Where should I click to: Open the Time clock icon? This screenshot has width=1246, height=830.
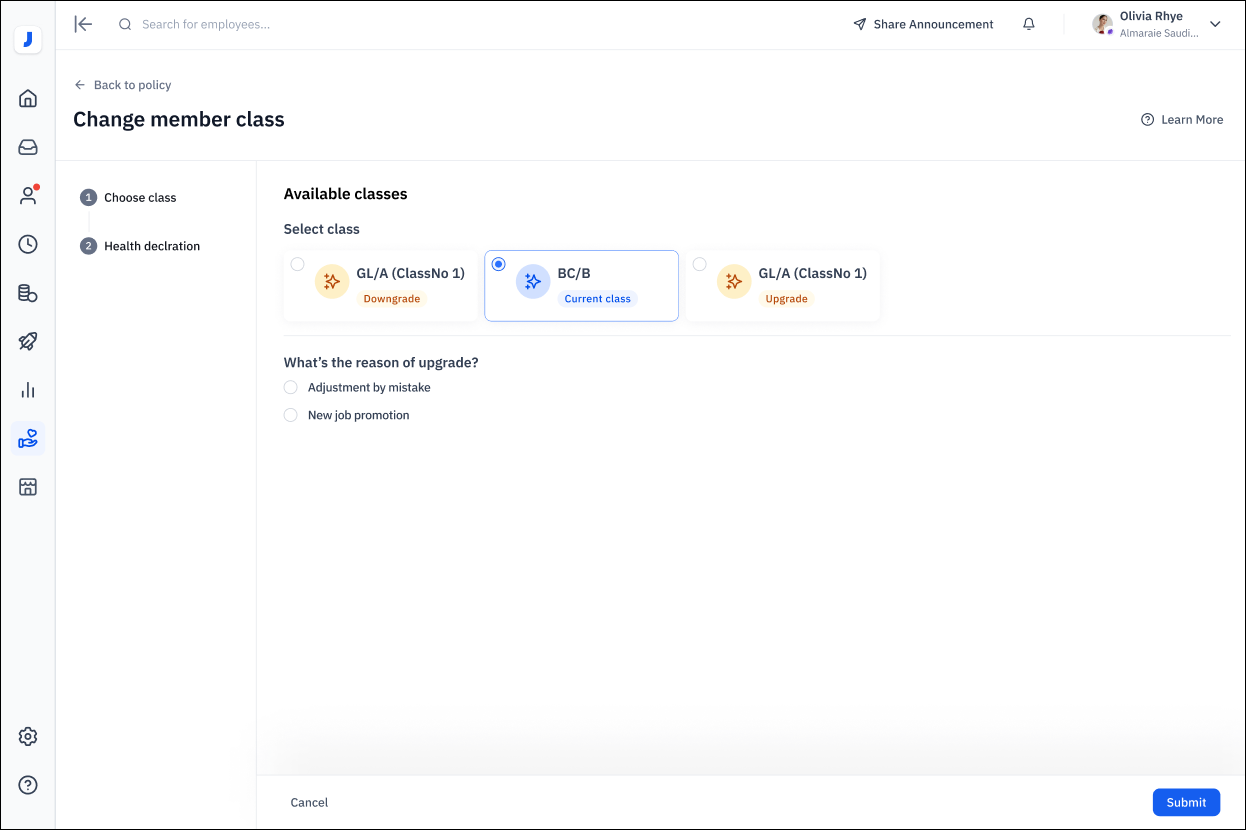(28, 244)
